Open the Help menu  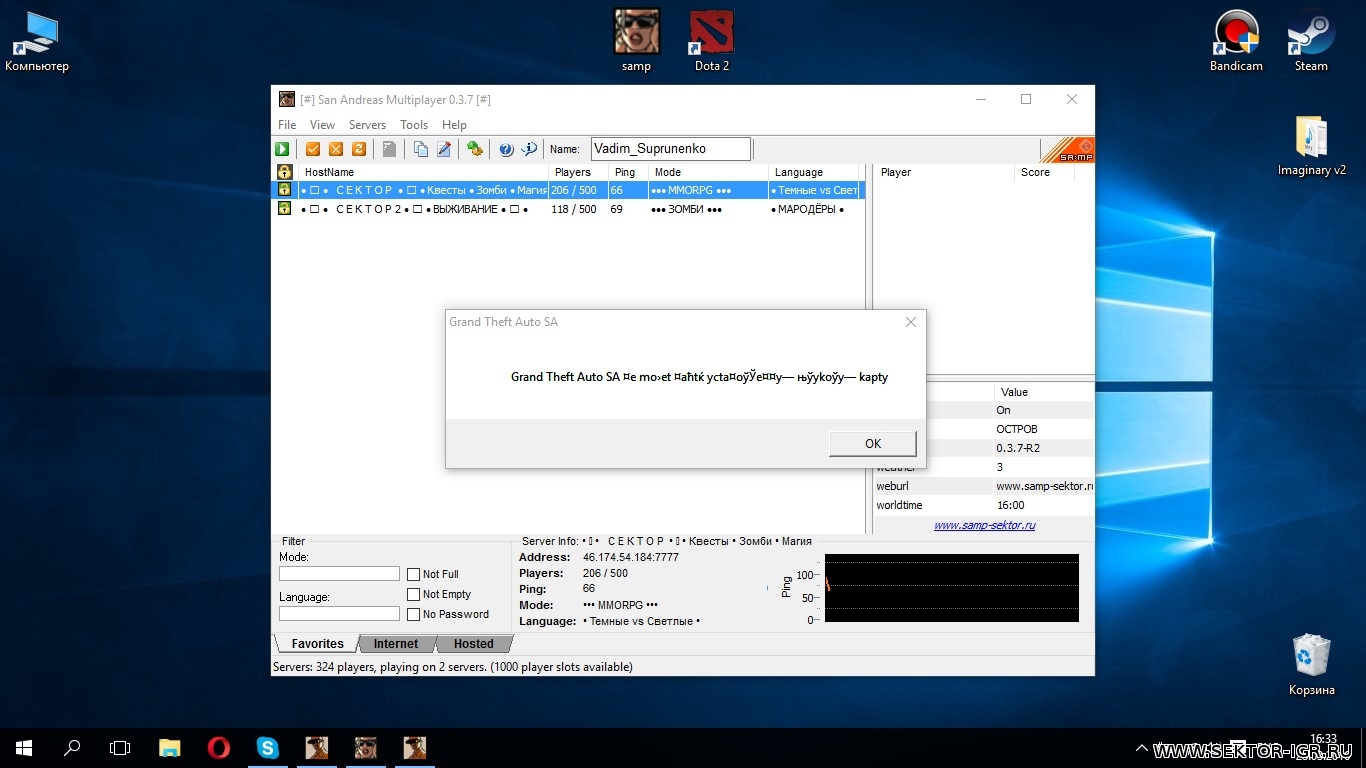pos(454,125)
